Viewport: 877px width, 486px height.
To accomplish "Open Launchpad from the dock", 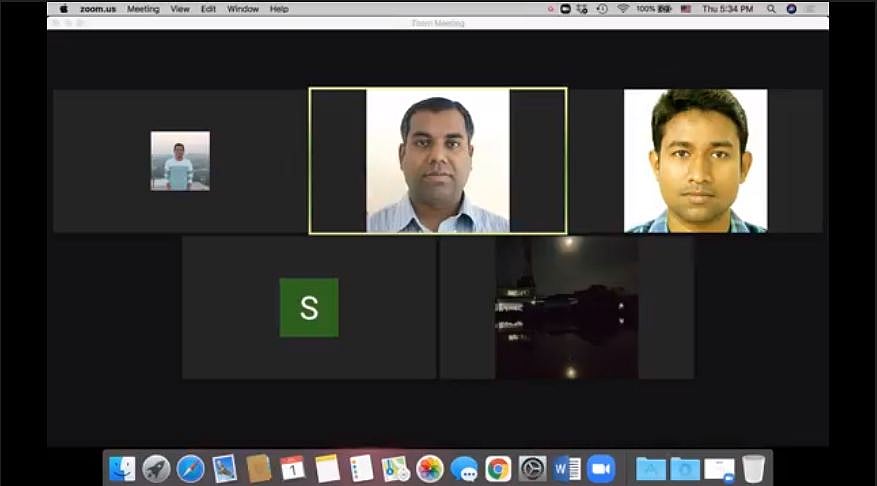I will click(x=156, y=468).
